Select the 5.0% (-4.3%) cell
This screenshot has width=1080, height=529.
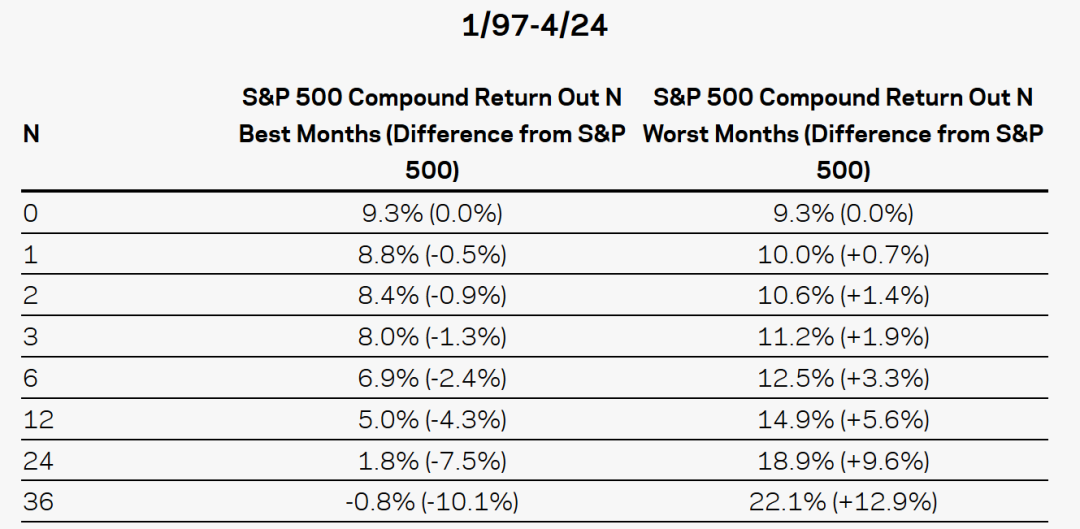pos(432,420)
